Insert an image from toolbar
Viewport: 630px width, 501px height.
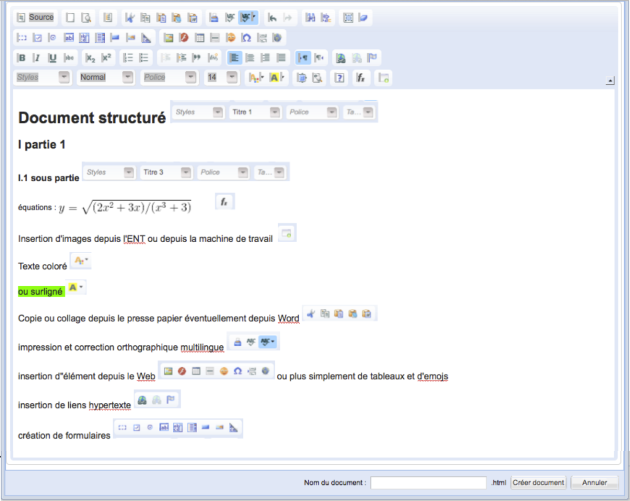(x=168, y=38)
